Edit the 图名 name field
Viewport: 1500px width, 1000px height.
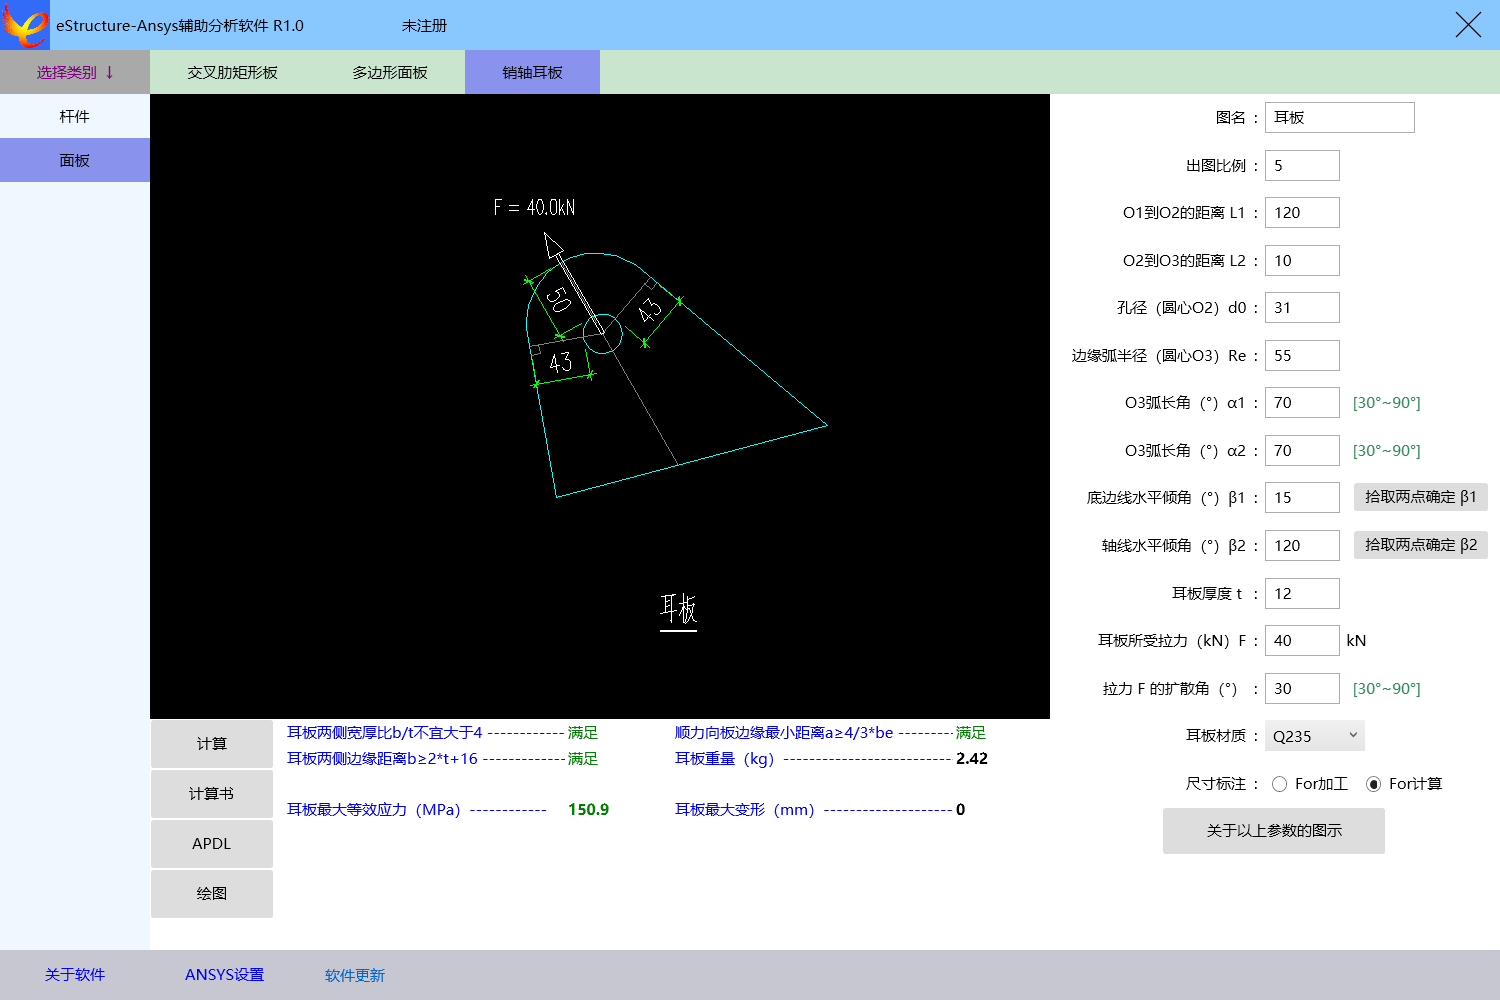point(1340,117)
